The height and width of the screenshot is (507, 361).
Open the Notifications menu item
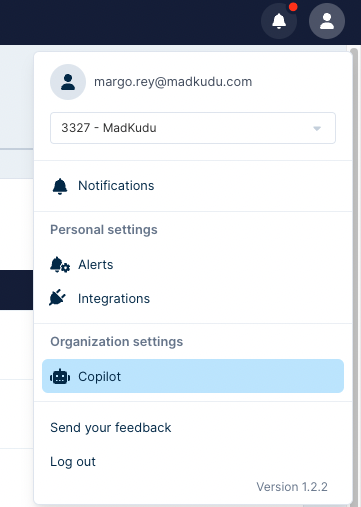193,186
